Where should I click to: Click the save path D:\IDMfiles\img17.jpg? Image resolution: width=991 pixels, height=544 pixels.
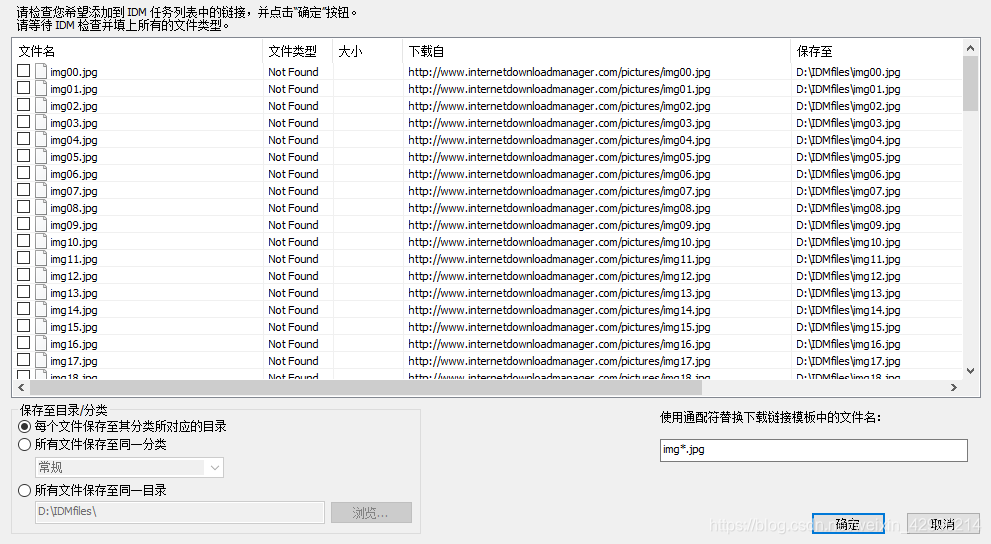click(x=848, y=361)
